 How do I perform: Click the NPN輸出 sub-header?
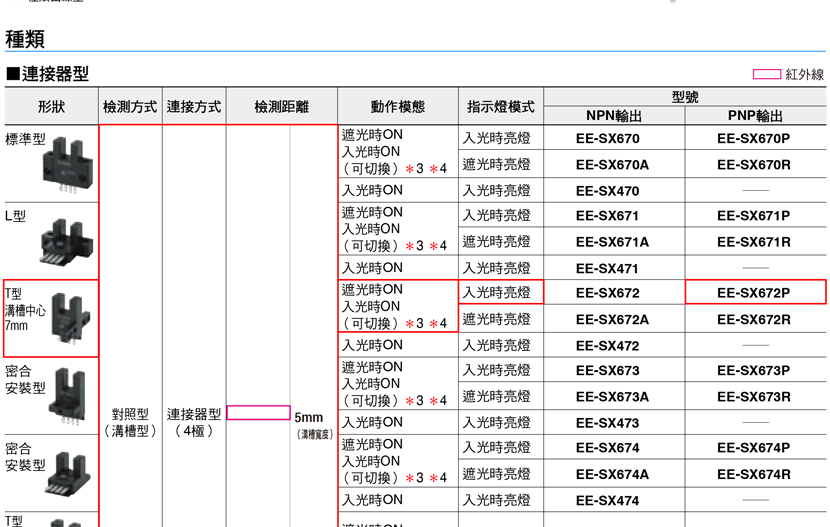tap(614, 116)
